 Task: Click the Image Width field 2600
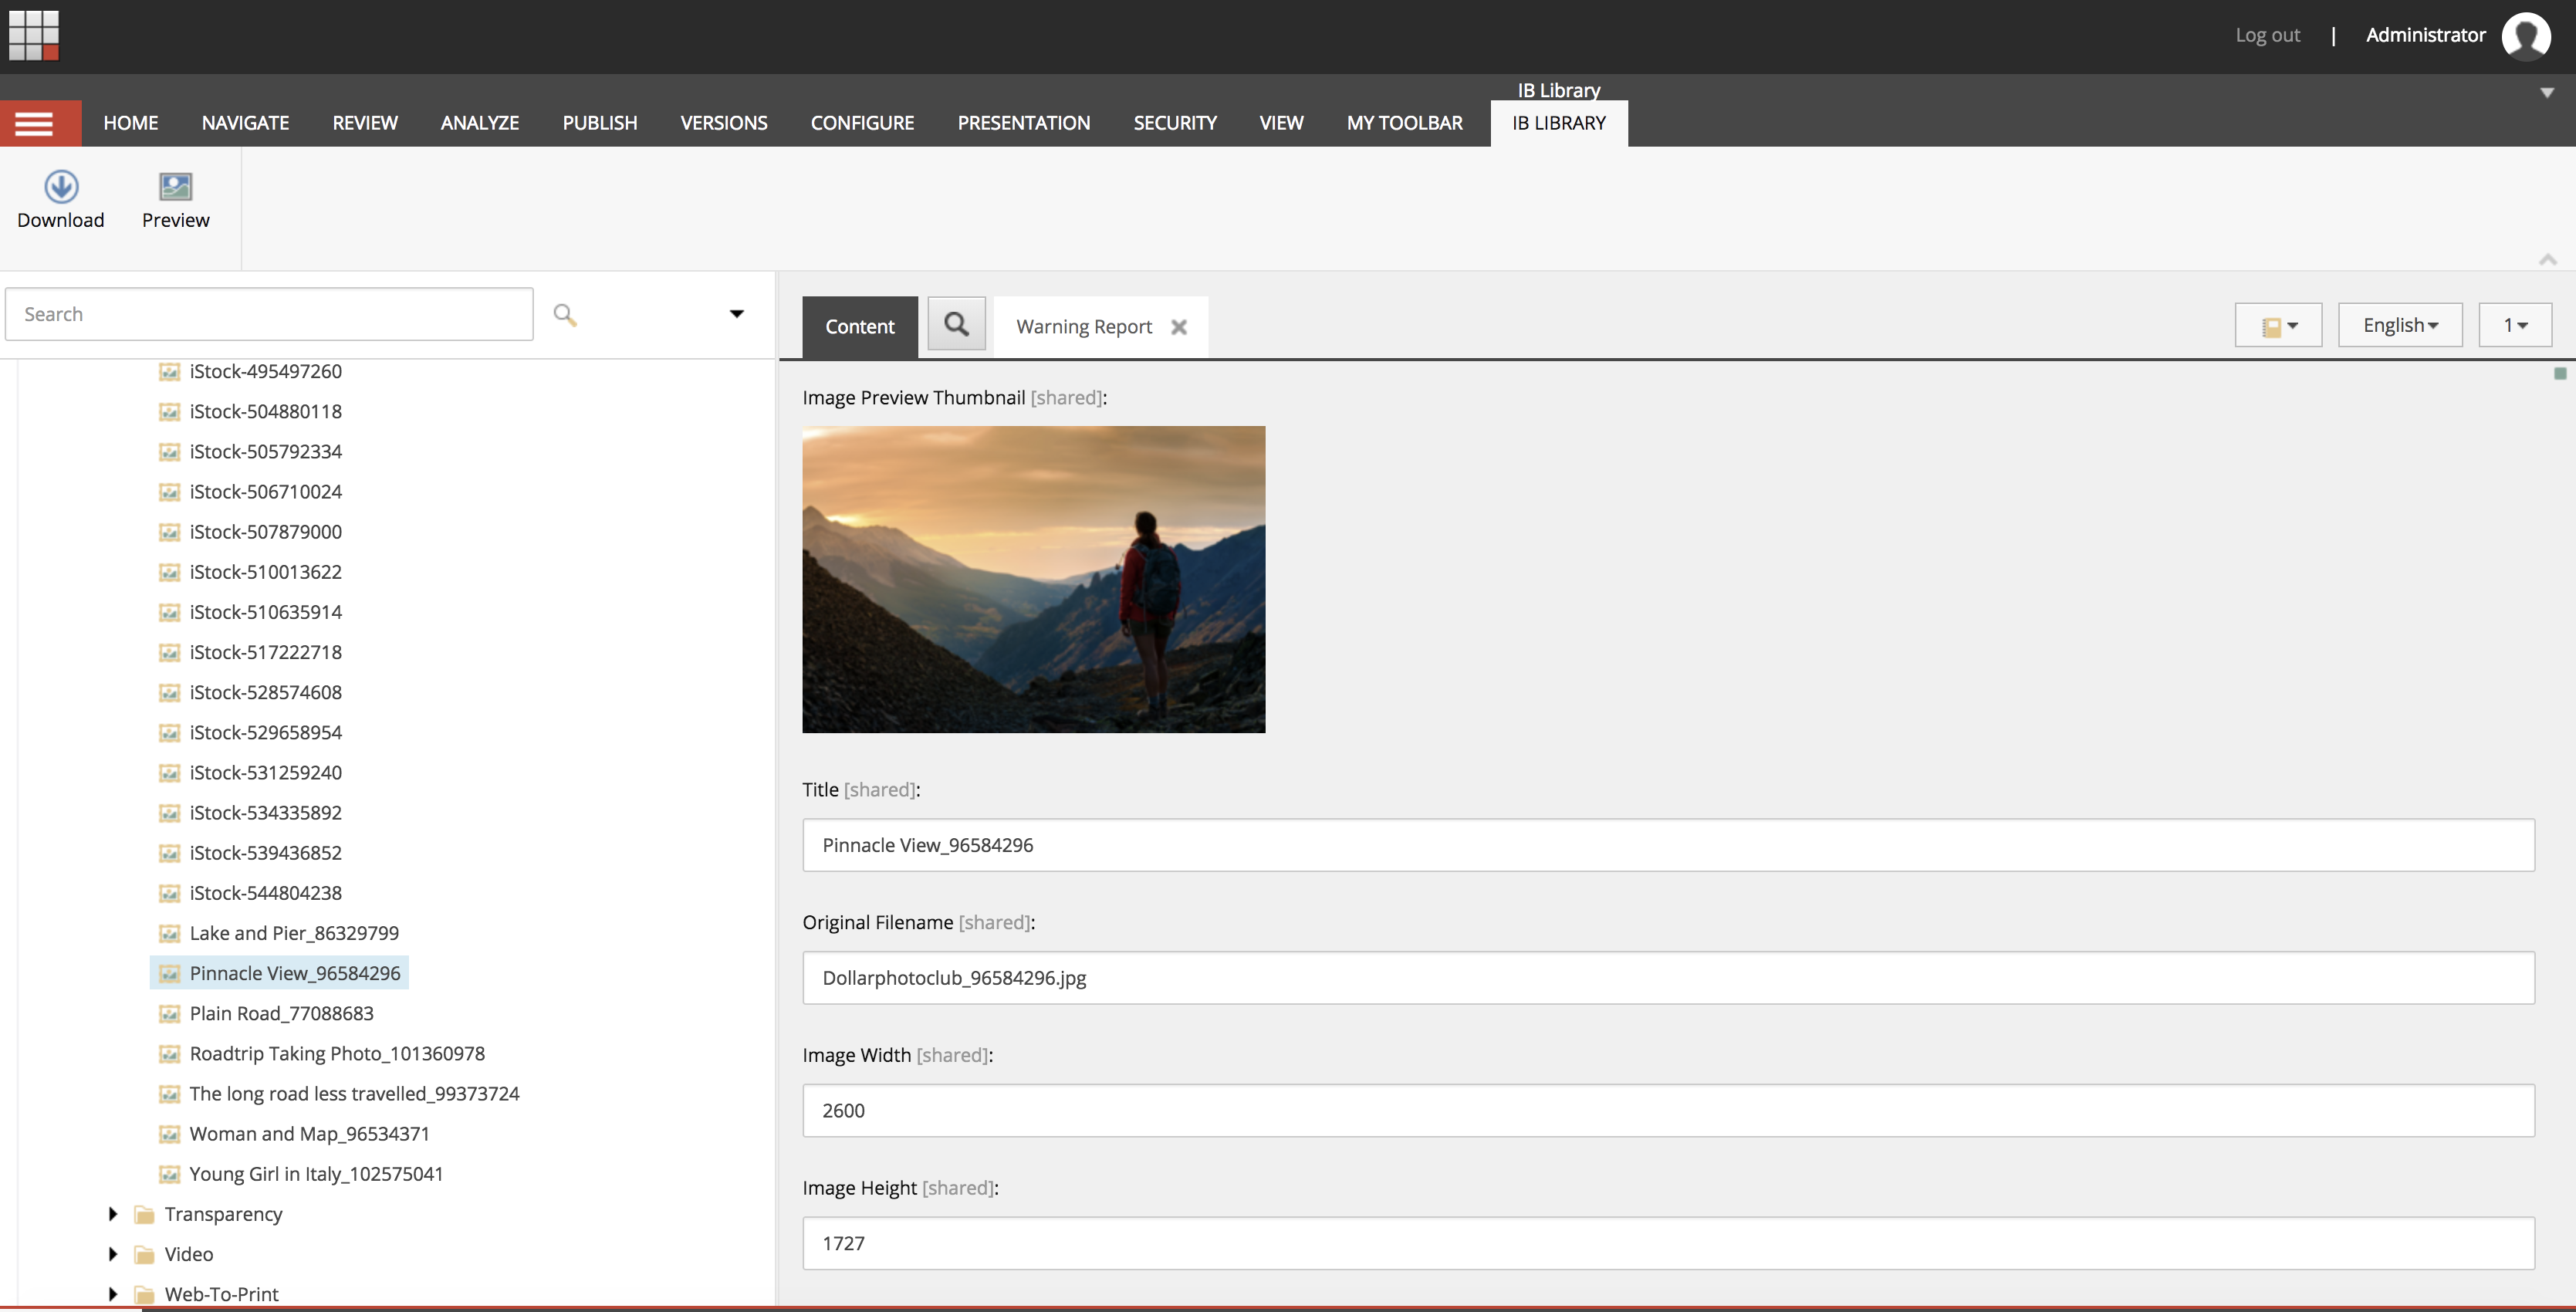coord(1668,1110)
